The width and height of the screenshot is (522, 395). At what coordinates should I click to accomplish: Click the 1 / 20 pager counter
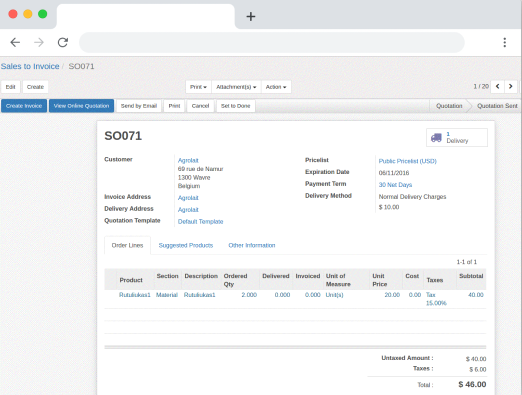point(481,86)
